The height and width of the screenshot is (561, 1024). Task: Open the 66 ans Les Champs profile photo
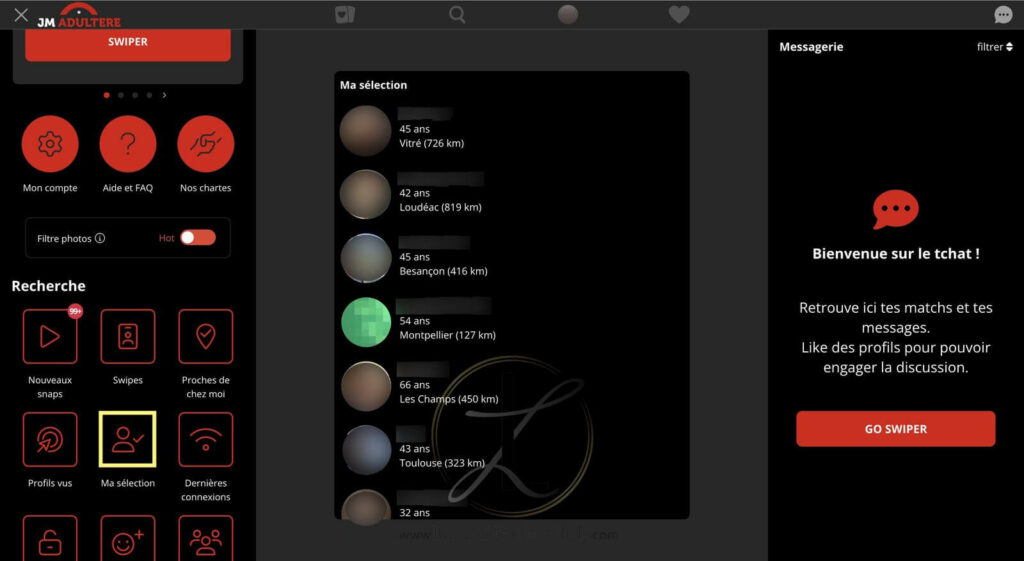(365, 387)
